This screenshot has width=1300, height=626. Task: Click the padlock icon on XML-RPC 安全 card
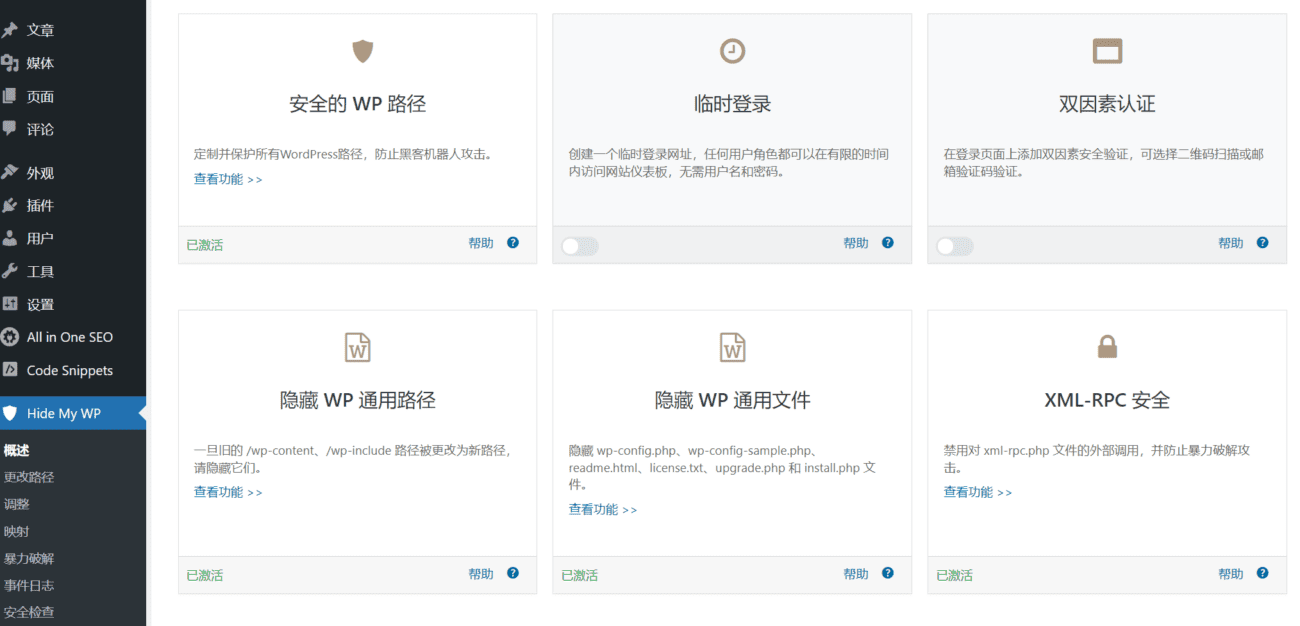[1107, 347]
